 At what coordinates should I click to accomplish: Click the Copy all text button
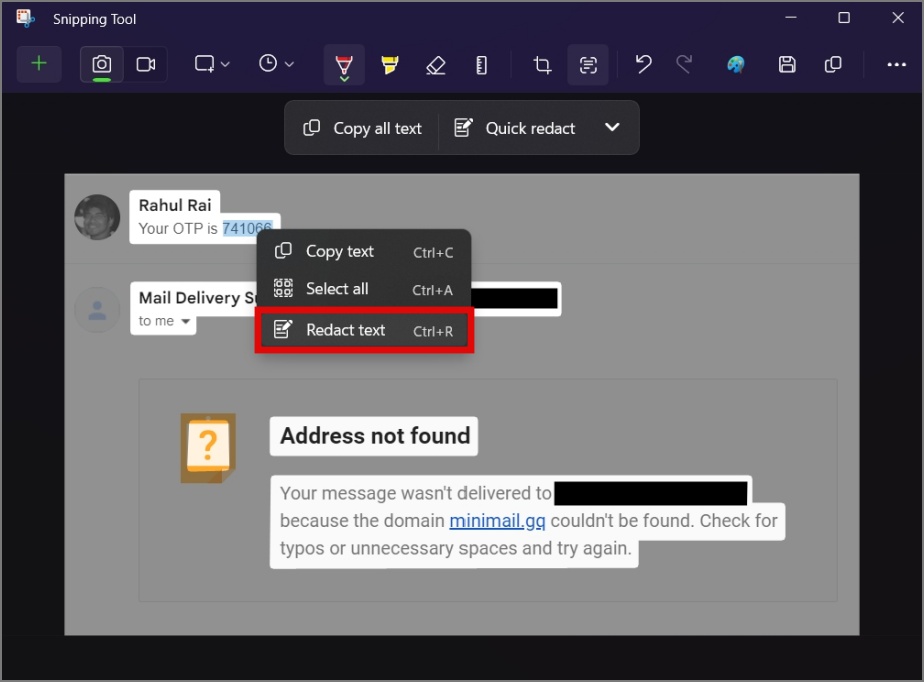tap(362, 128)
